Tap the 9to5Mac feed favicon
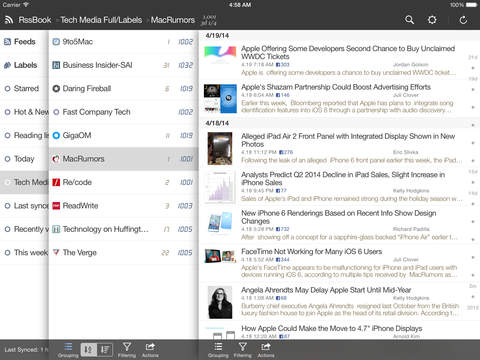 pos(56,42)
